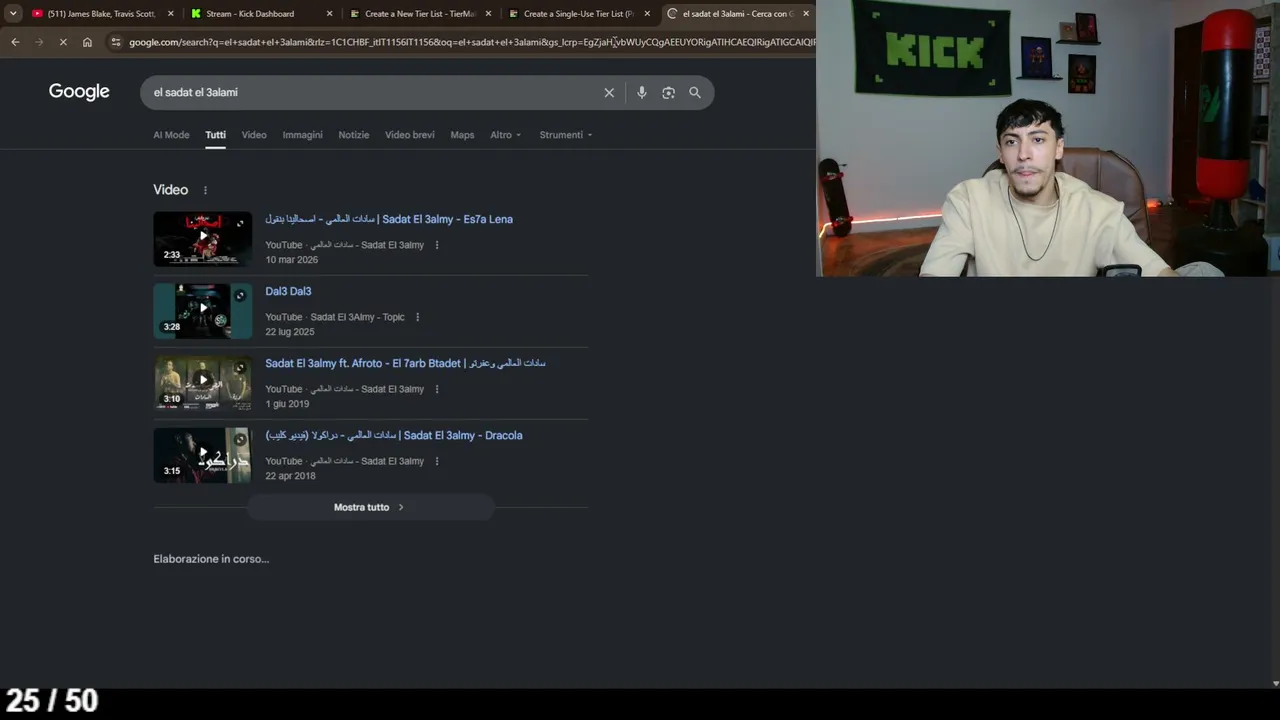Close the el sadat el 3alami tab
The height and width of the screenshot is (720, 1280).
(x=806, y=14)
